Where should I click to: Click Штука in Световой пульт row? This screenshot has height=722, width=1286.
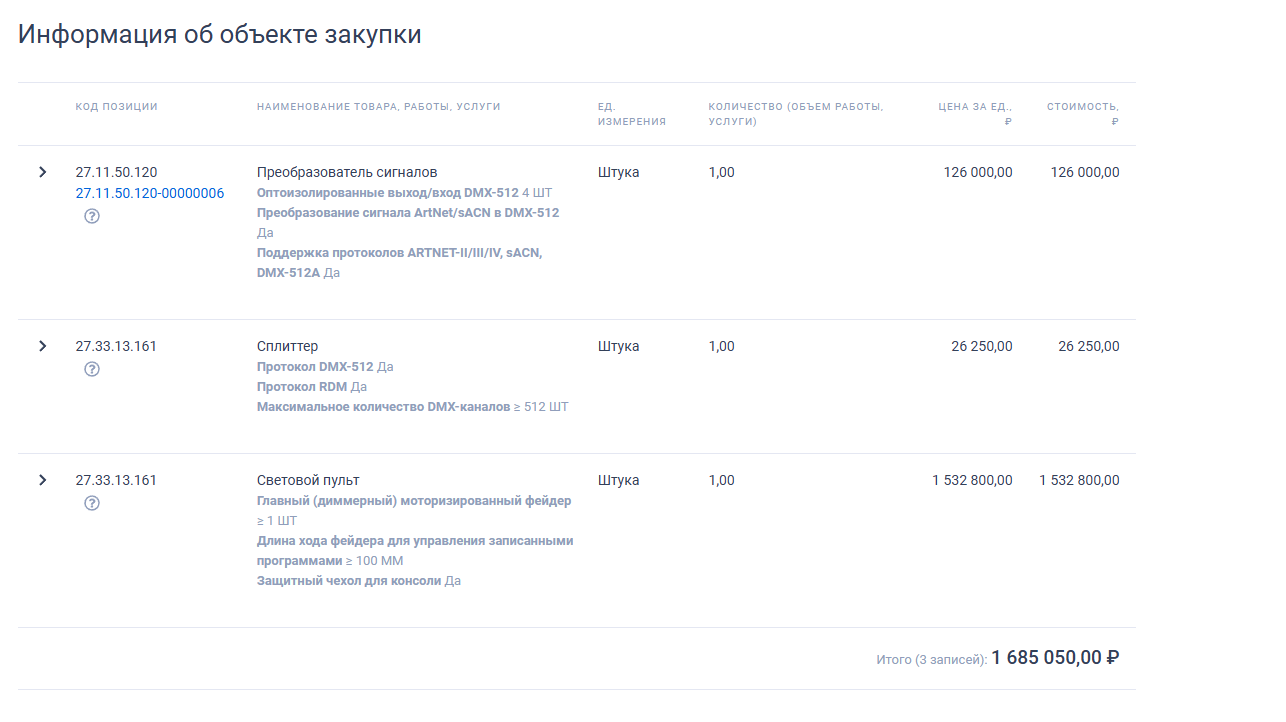pyautogui.click(x=619, y=480)
